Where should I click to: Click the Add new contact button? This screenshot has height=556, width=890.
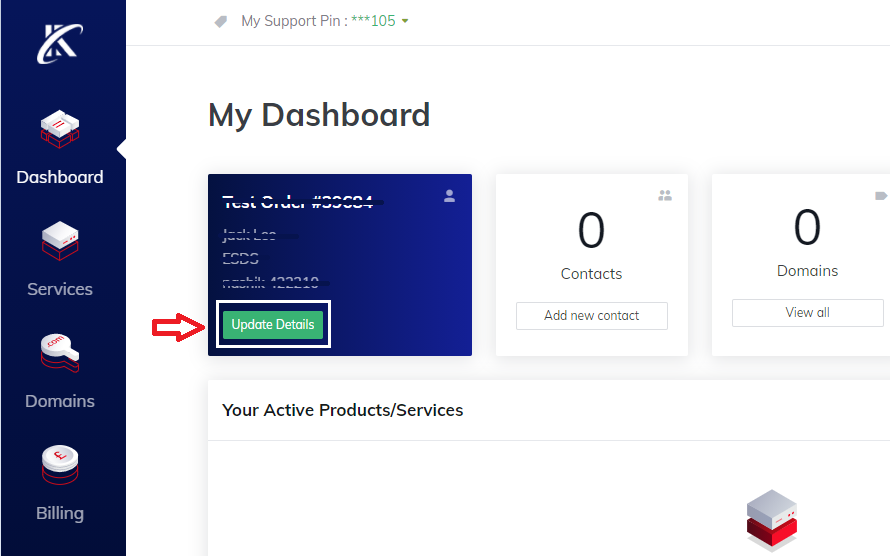(592, 315)
